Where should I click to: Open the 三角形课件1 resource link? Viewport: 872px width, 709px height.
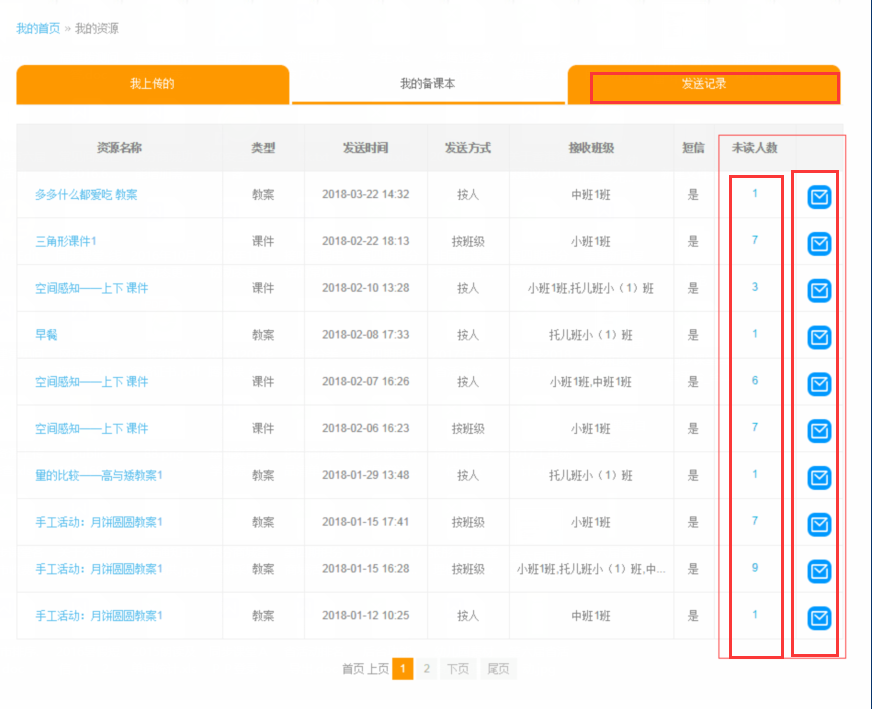66,241
